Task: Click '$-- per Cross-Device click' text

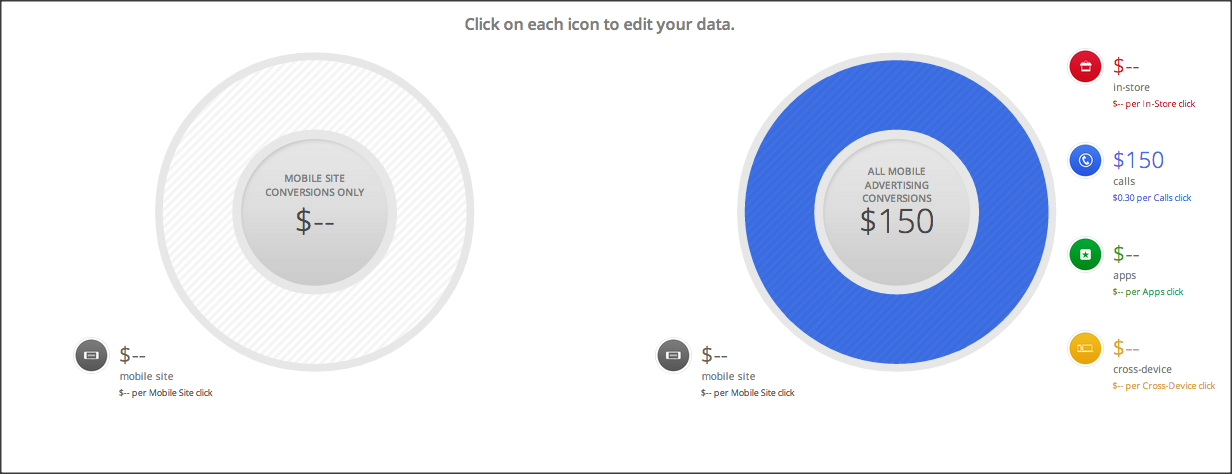Action: coord(1164,386)
